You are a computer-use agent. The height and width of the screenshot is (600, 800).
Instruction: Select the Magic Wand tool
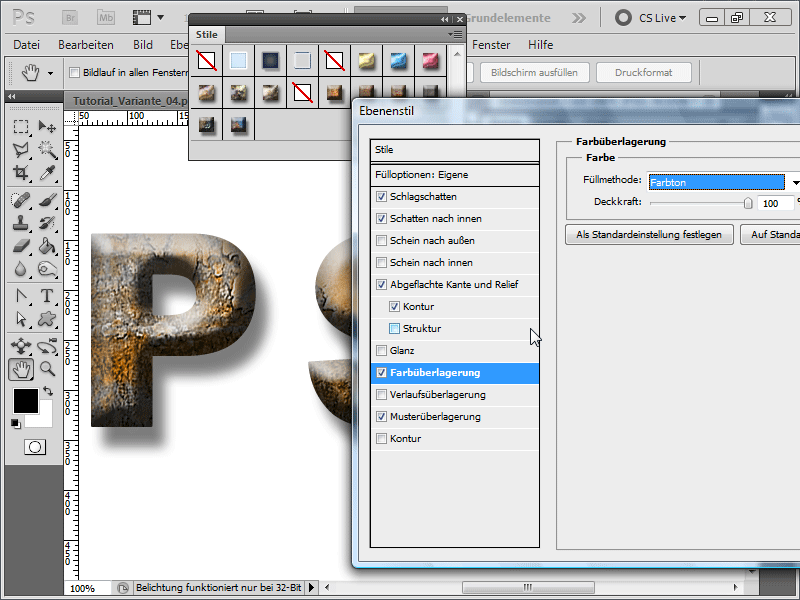tap(47, 149)
